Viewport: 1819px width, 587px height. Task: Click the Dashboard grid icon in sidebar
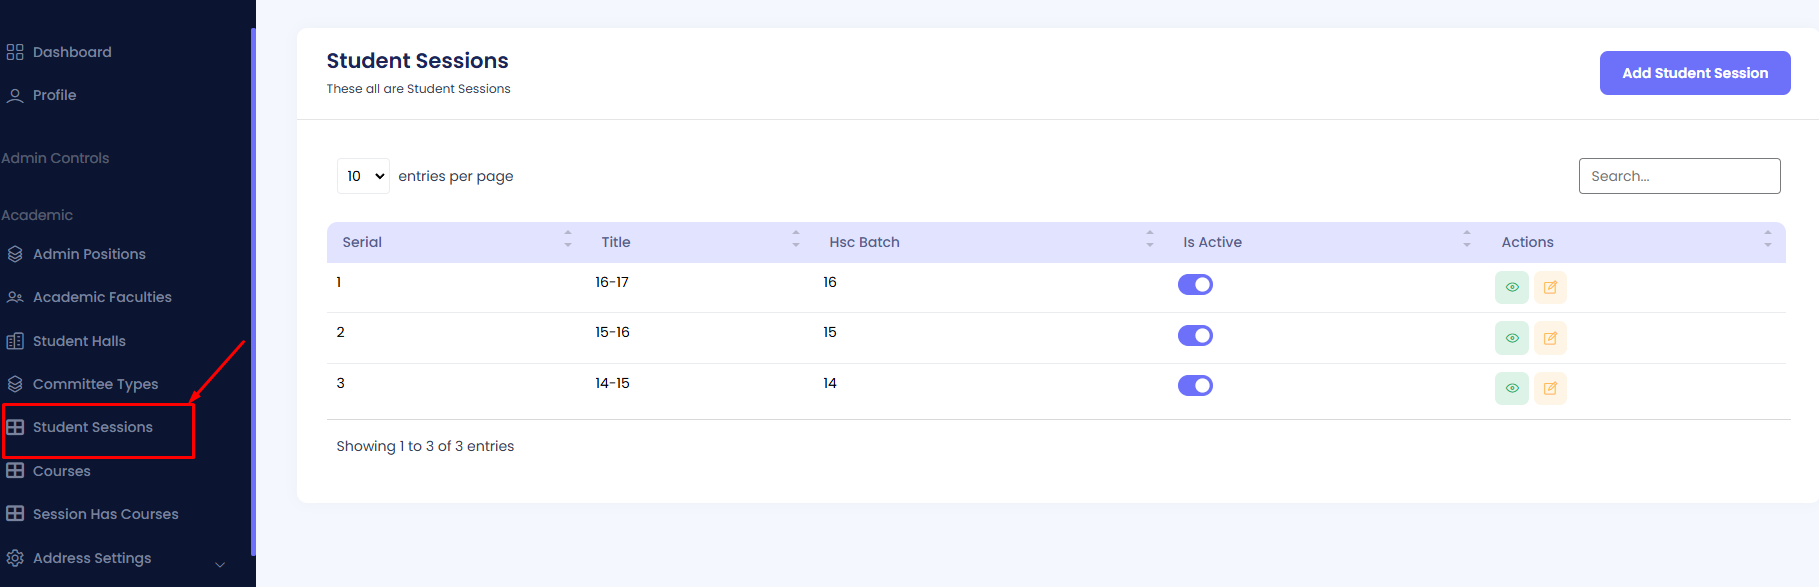point(15,52)
